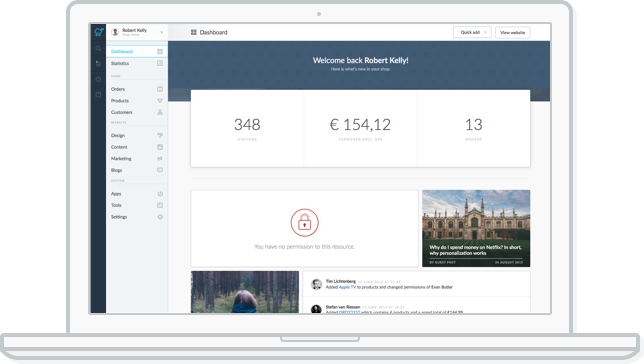This screenshot has width=644, height=364.
Task: Click the clock icon in the dark rail
Action: 98,79
